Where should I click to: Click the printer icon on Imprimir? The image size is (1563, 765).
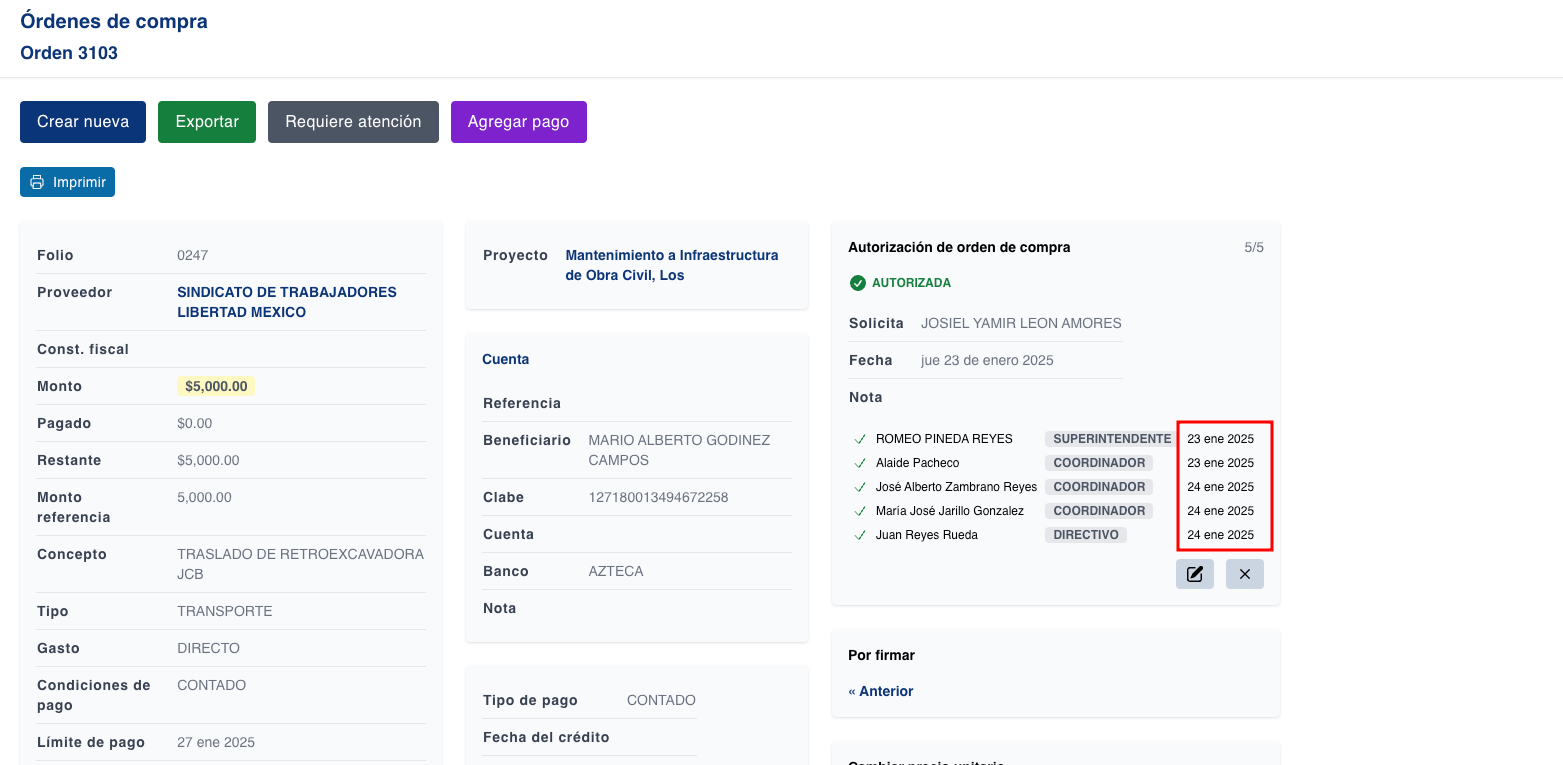pos(37,182)
